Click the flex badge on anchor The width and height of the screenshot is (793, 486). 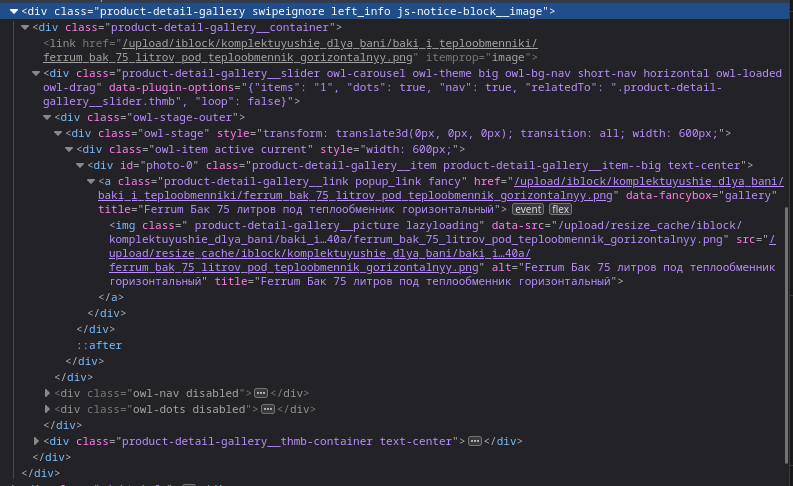(x=560, y=209)
